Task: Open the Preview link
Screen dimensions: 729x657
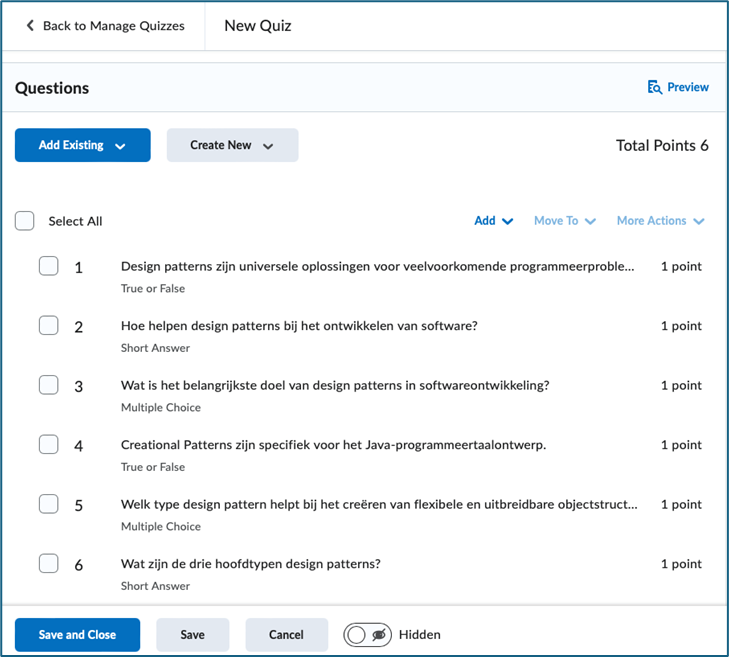Action: (687, 88)
